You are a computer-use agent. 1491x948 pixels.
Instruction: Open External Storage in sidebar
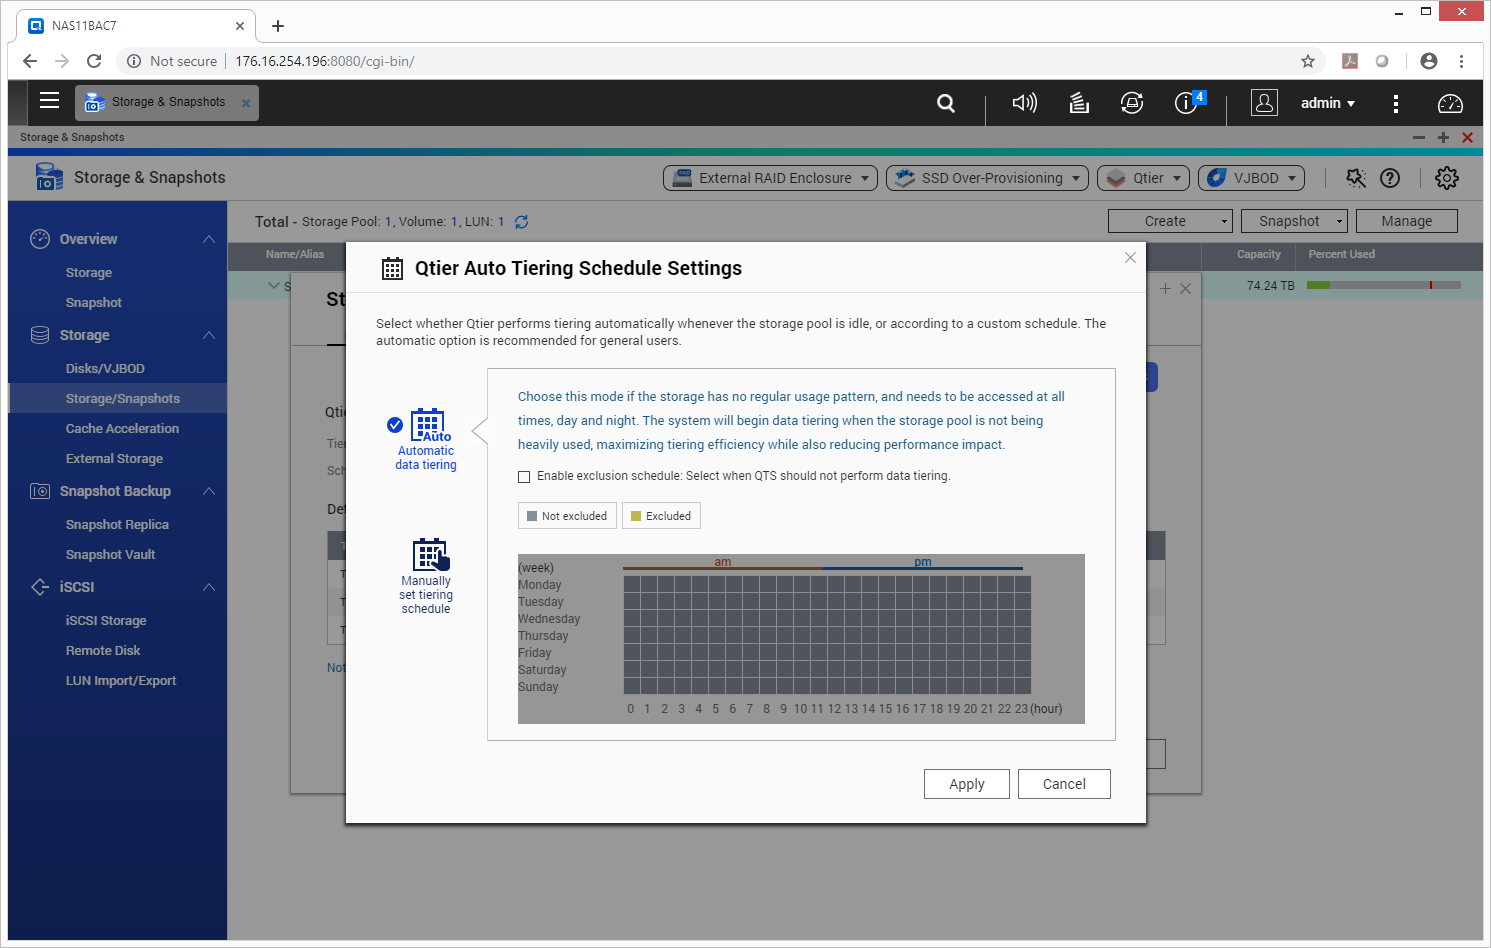click(114, 459)
